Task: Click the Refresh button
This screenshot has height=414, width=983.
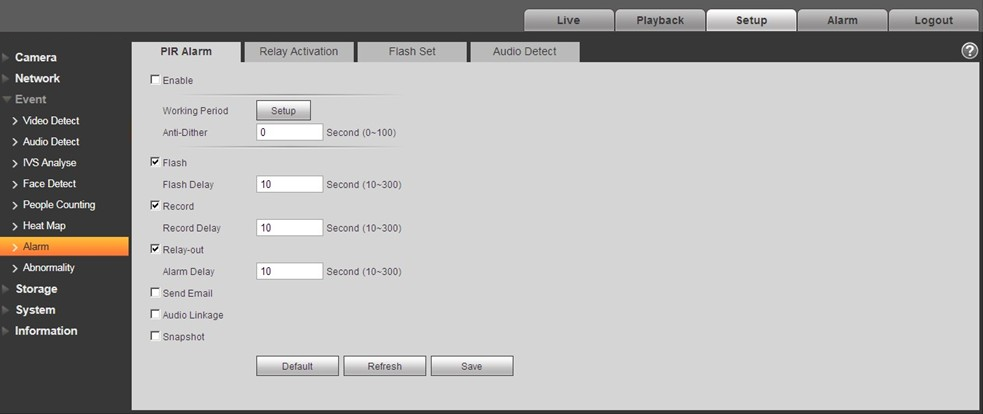Action: 385,366
